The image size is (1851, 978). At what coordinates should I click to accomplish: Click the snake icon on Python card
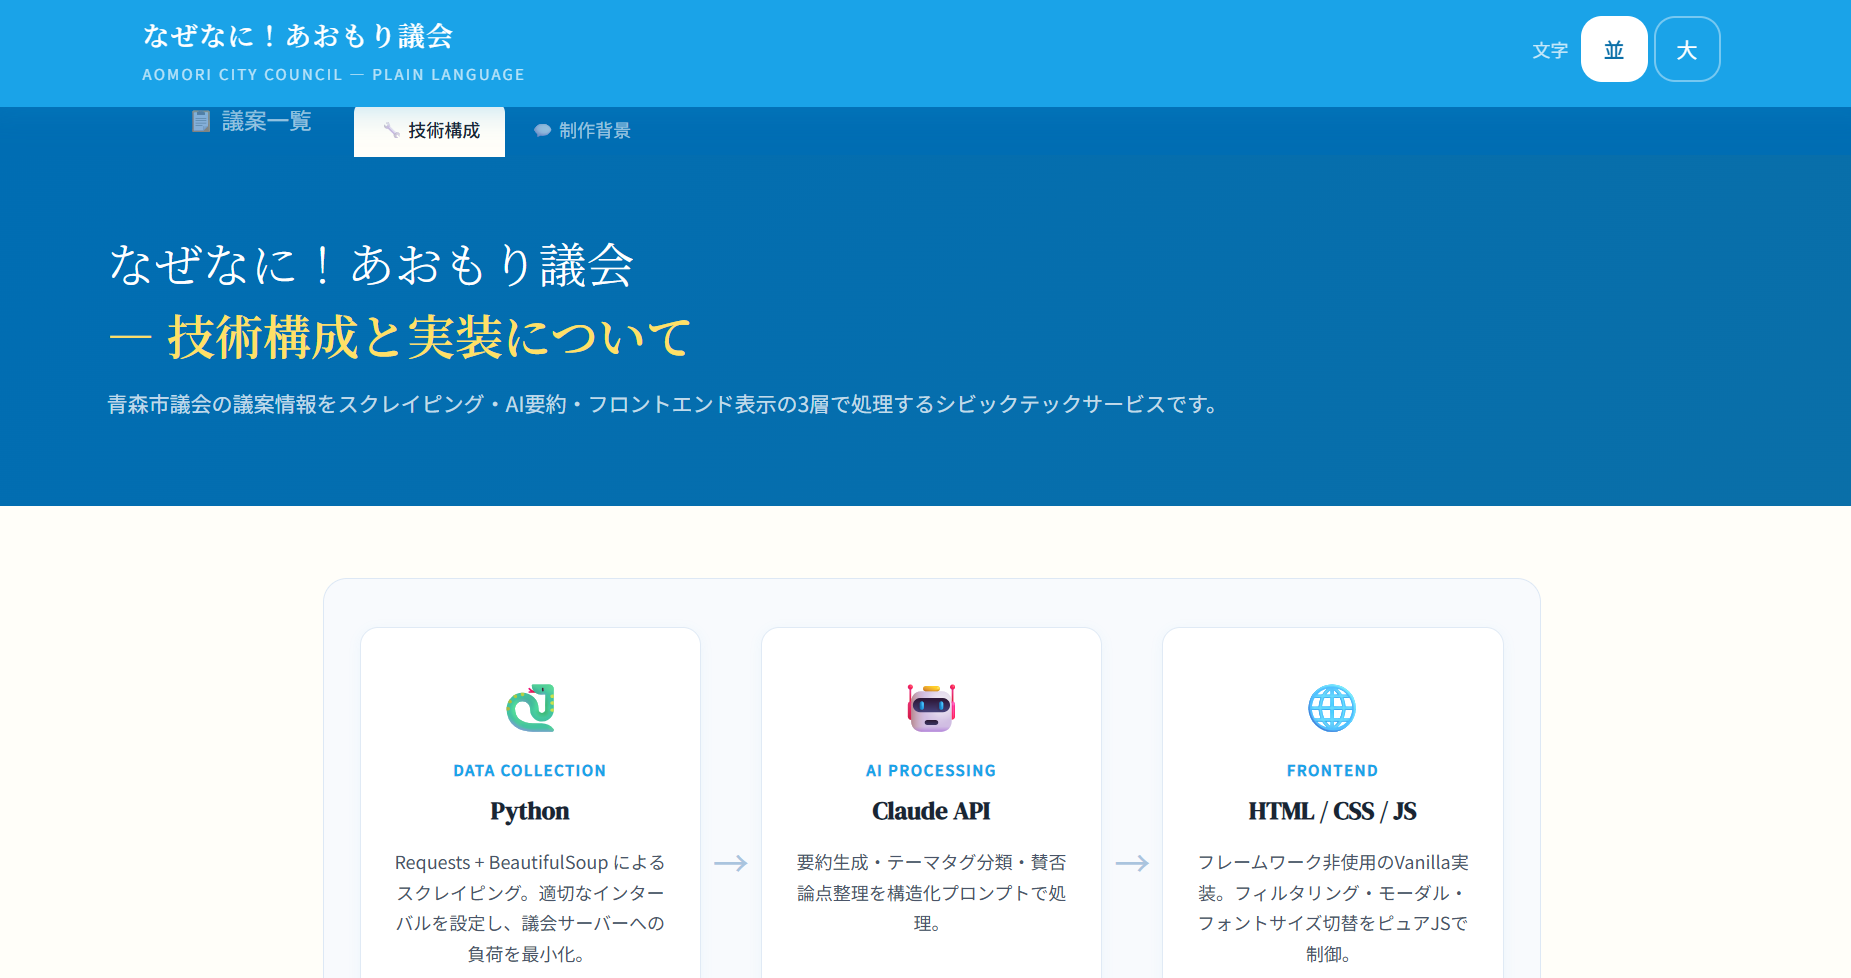pos(530,708)
